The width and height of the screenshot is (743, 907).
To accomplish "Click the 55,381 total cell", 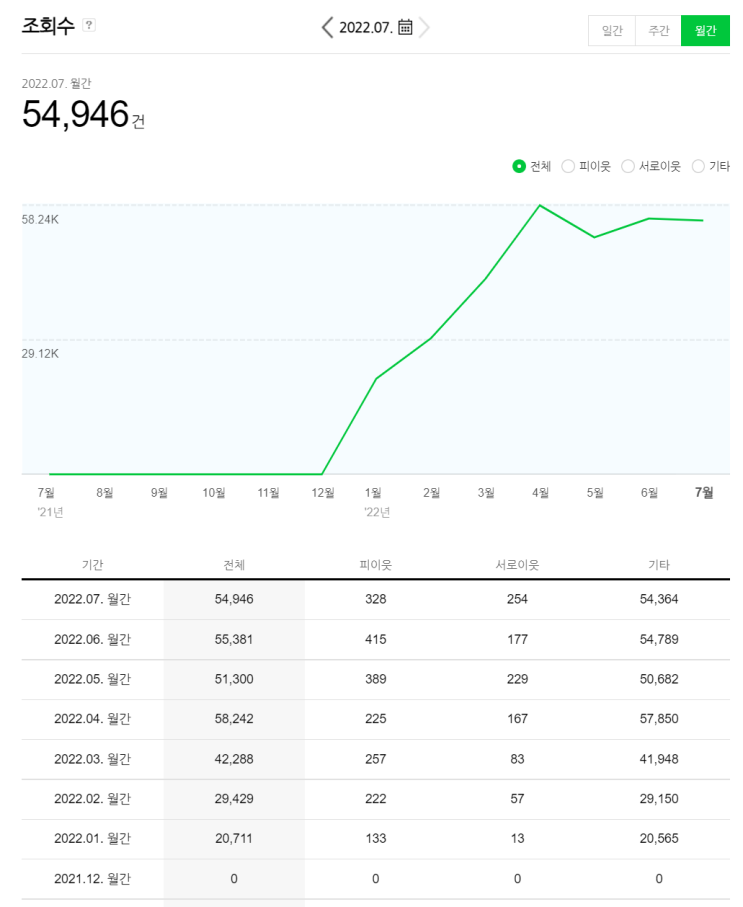I will 234,639.
